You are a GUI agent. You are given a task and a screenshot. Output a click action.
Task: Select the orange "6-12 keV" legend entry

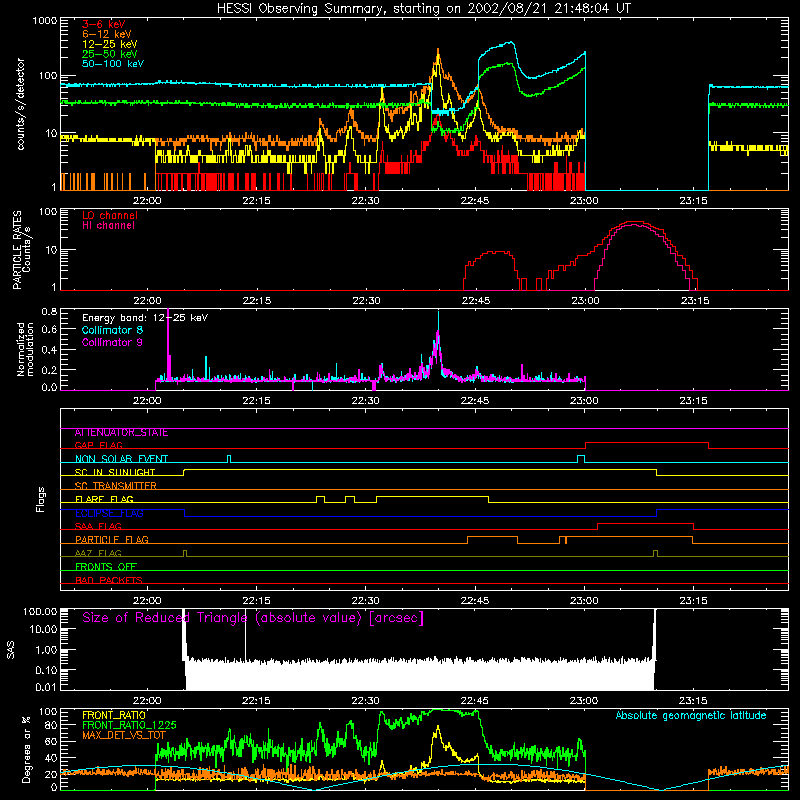[107, 34]
